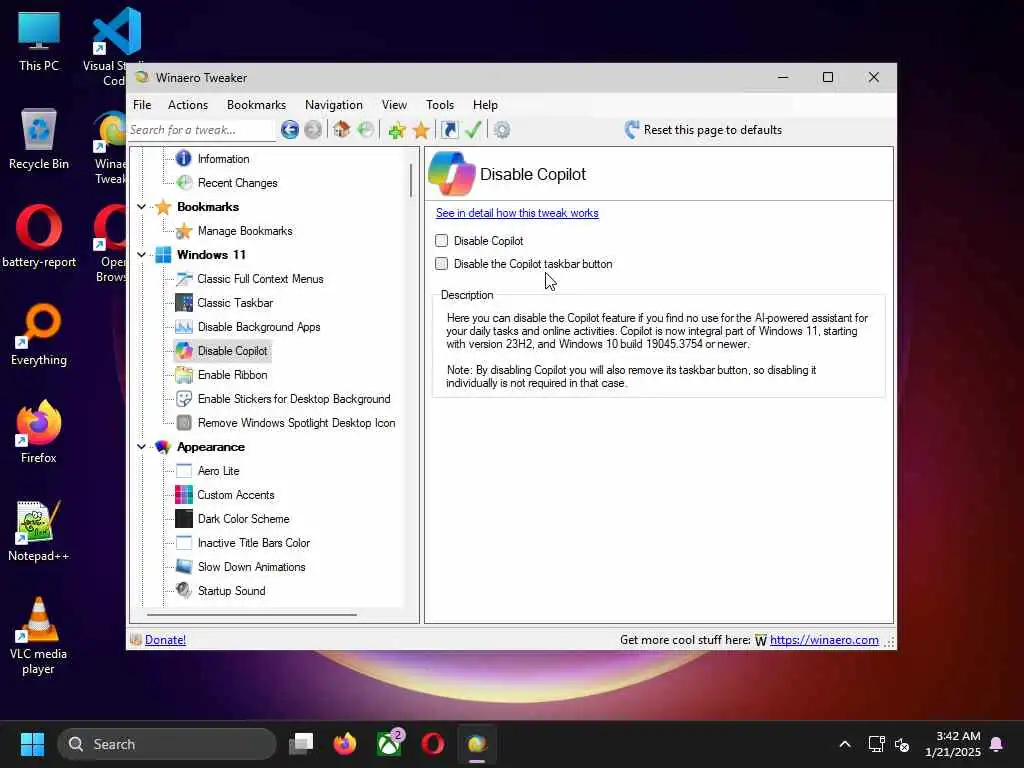Collapse the Bookmarks tree section
This screenshot has width=1024, height=768.
click(141, 207)
